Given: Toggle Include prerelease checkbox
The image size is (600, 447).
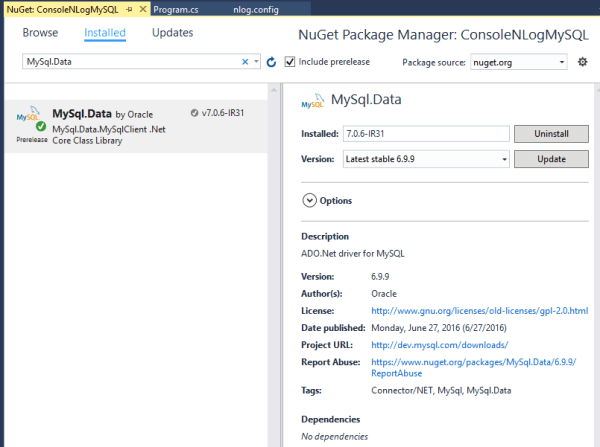Looking at the screenshot, I should (290, 62).
